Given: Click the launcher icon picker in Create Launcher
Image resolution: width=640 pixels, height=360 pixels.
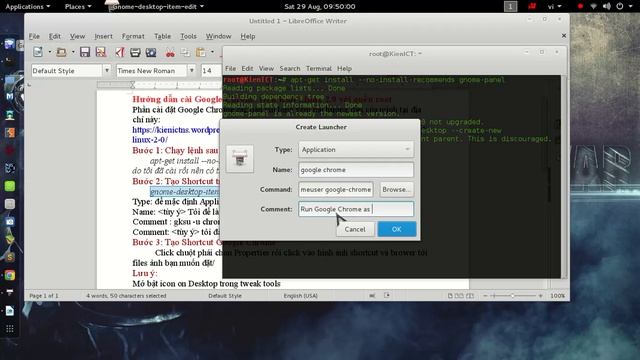Looking at the screenshot, I should (240, 159).
